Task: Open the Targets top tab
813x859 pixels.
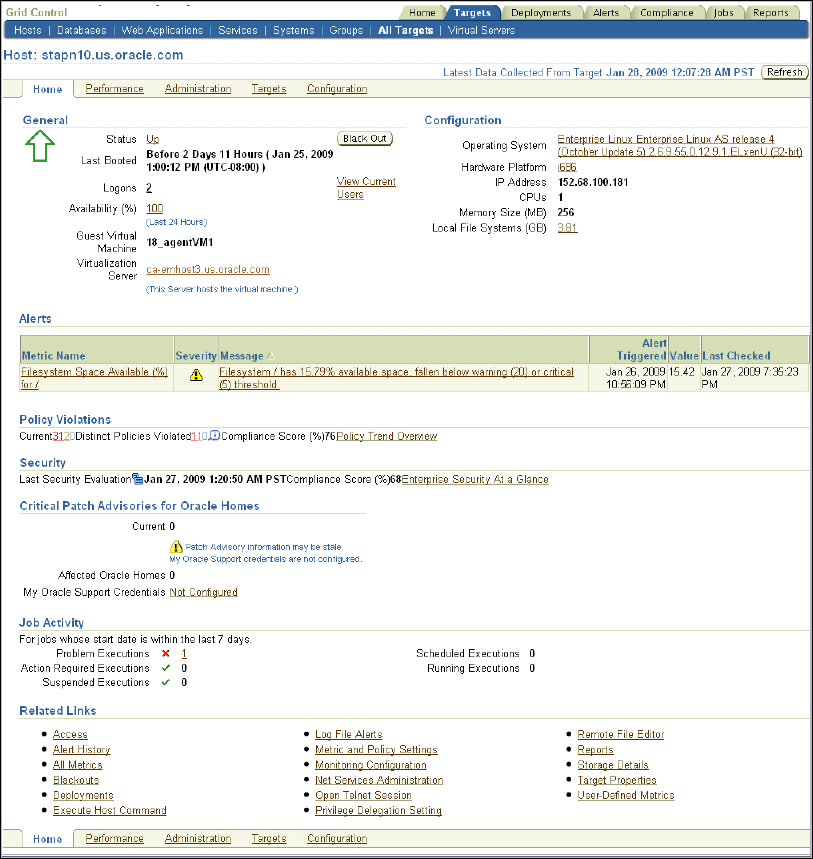Action: coord(472,13)
